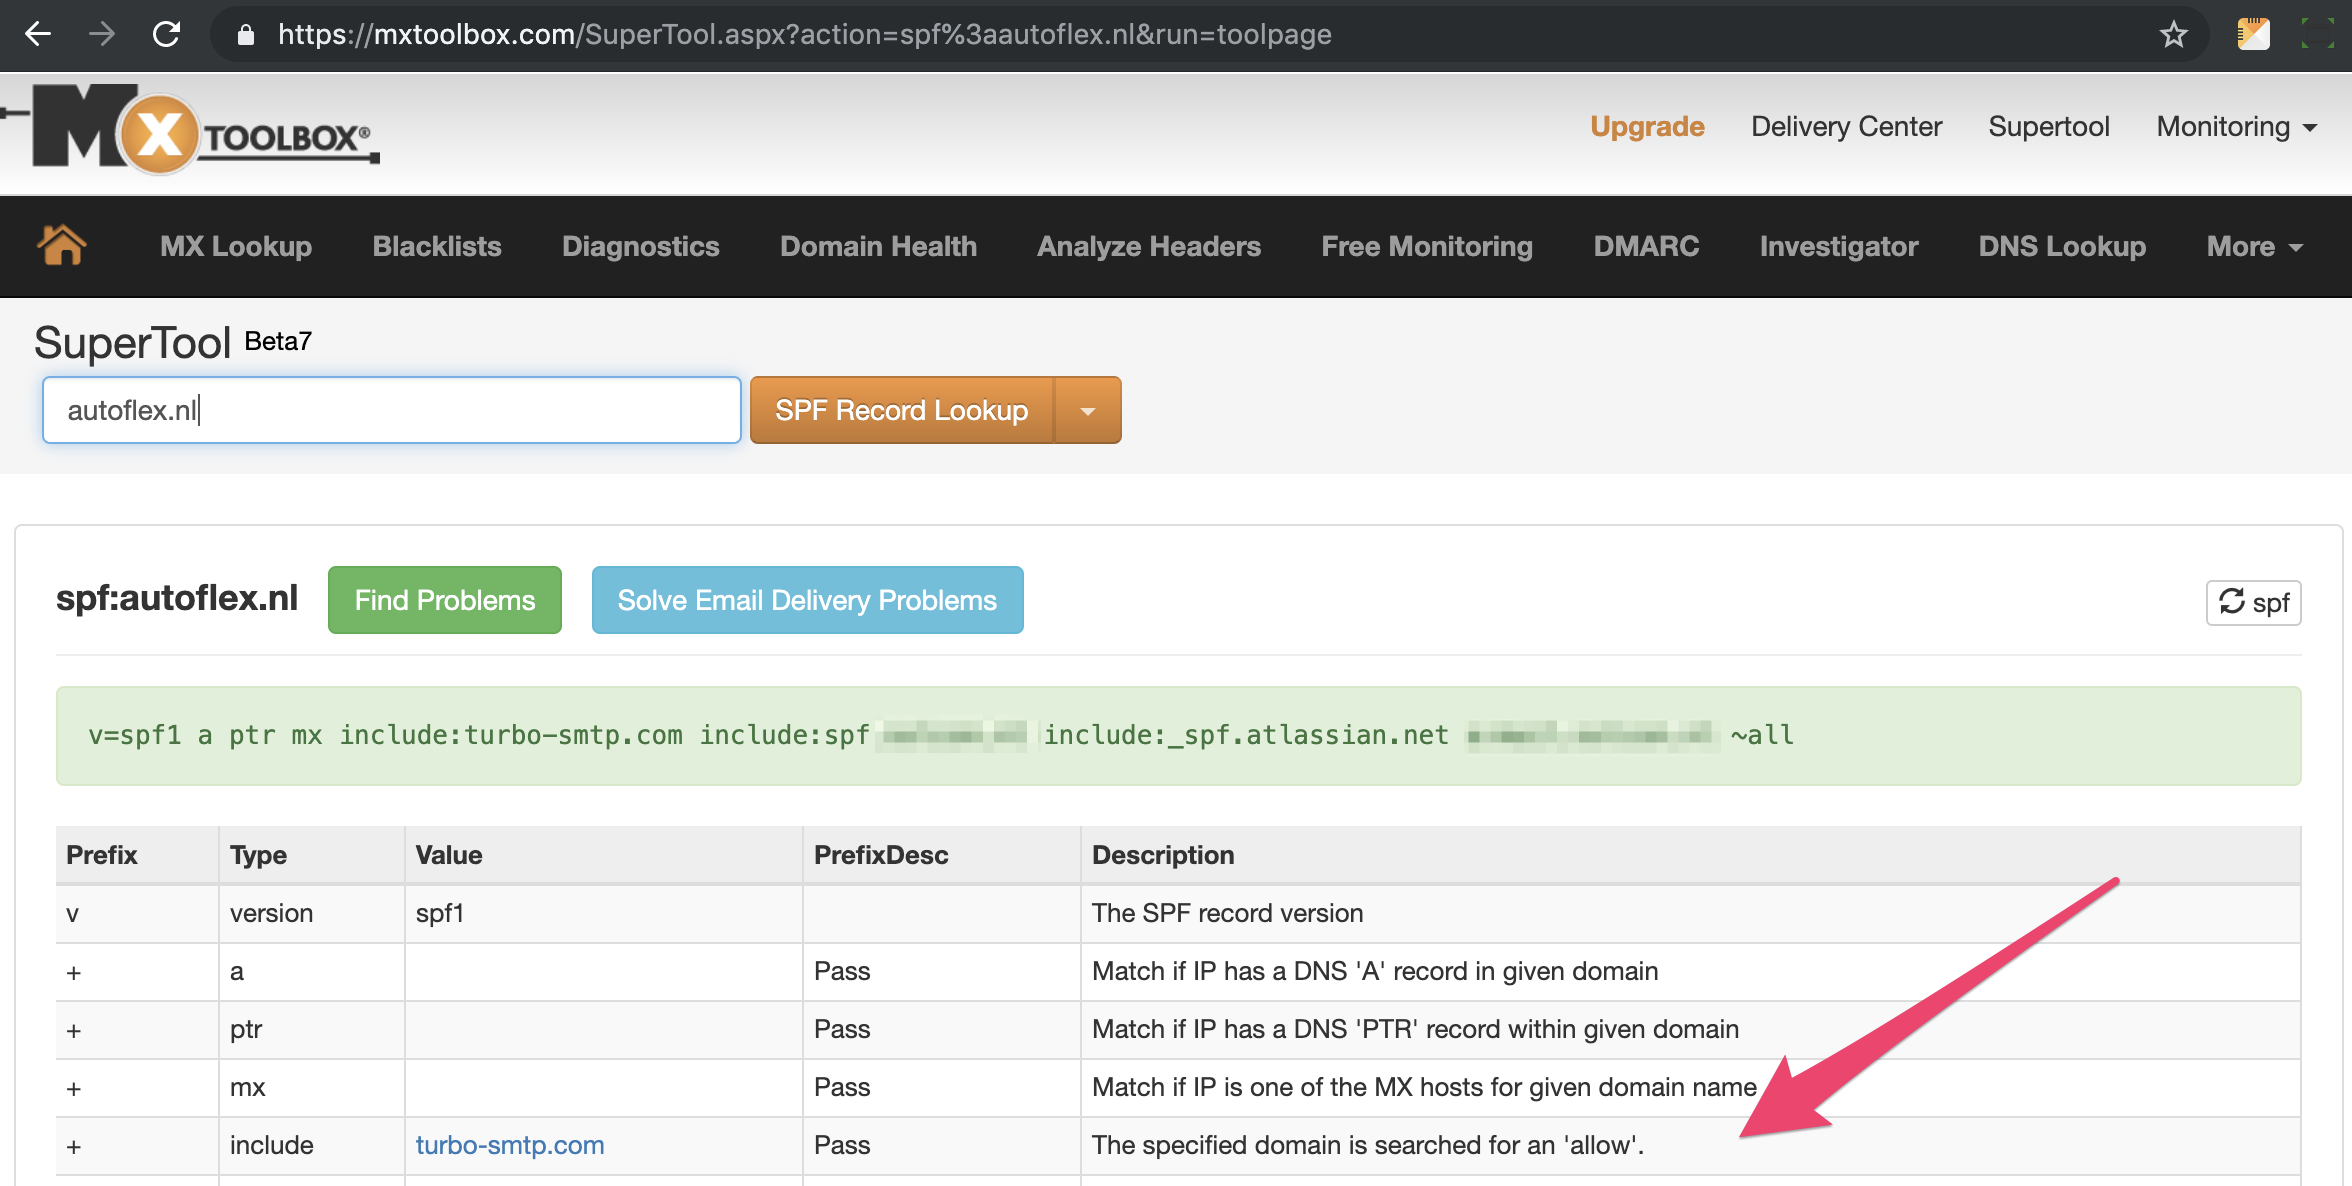Go to DMARC in the navbar
Image resolution: width=2352 pixels, height=1186 pixels.
click(1646, 247)
